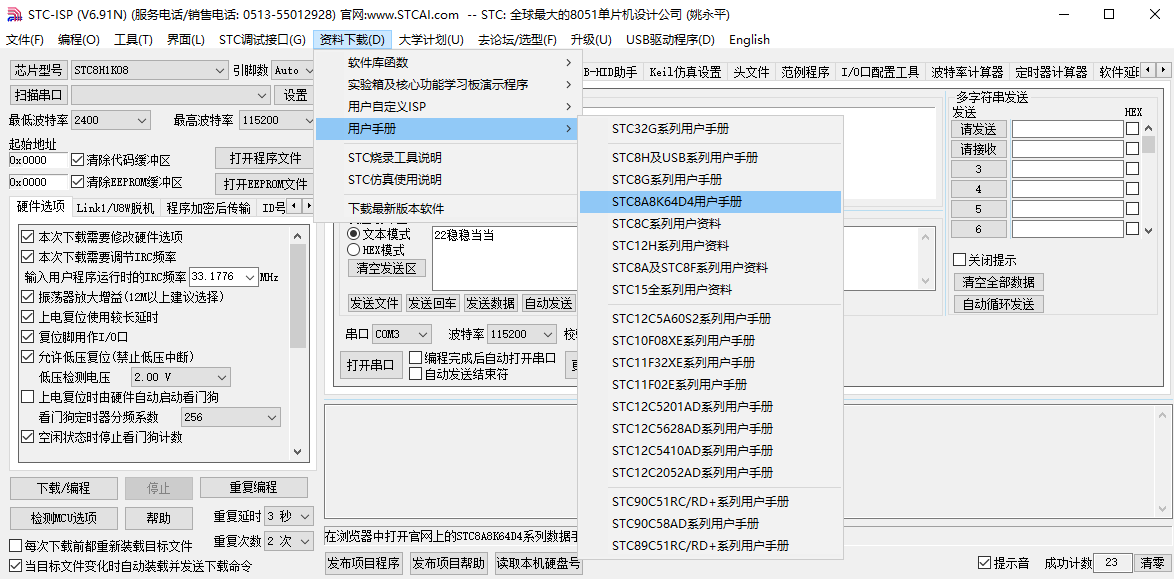Open the 编程(O) menu

[79, 40]
